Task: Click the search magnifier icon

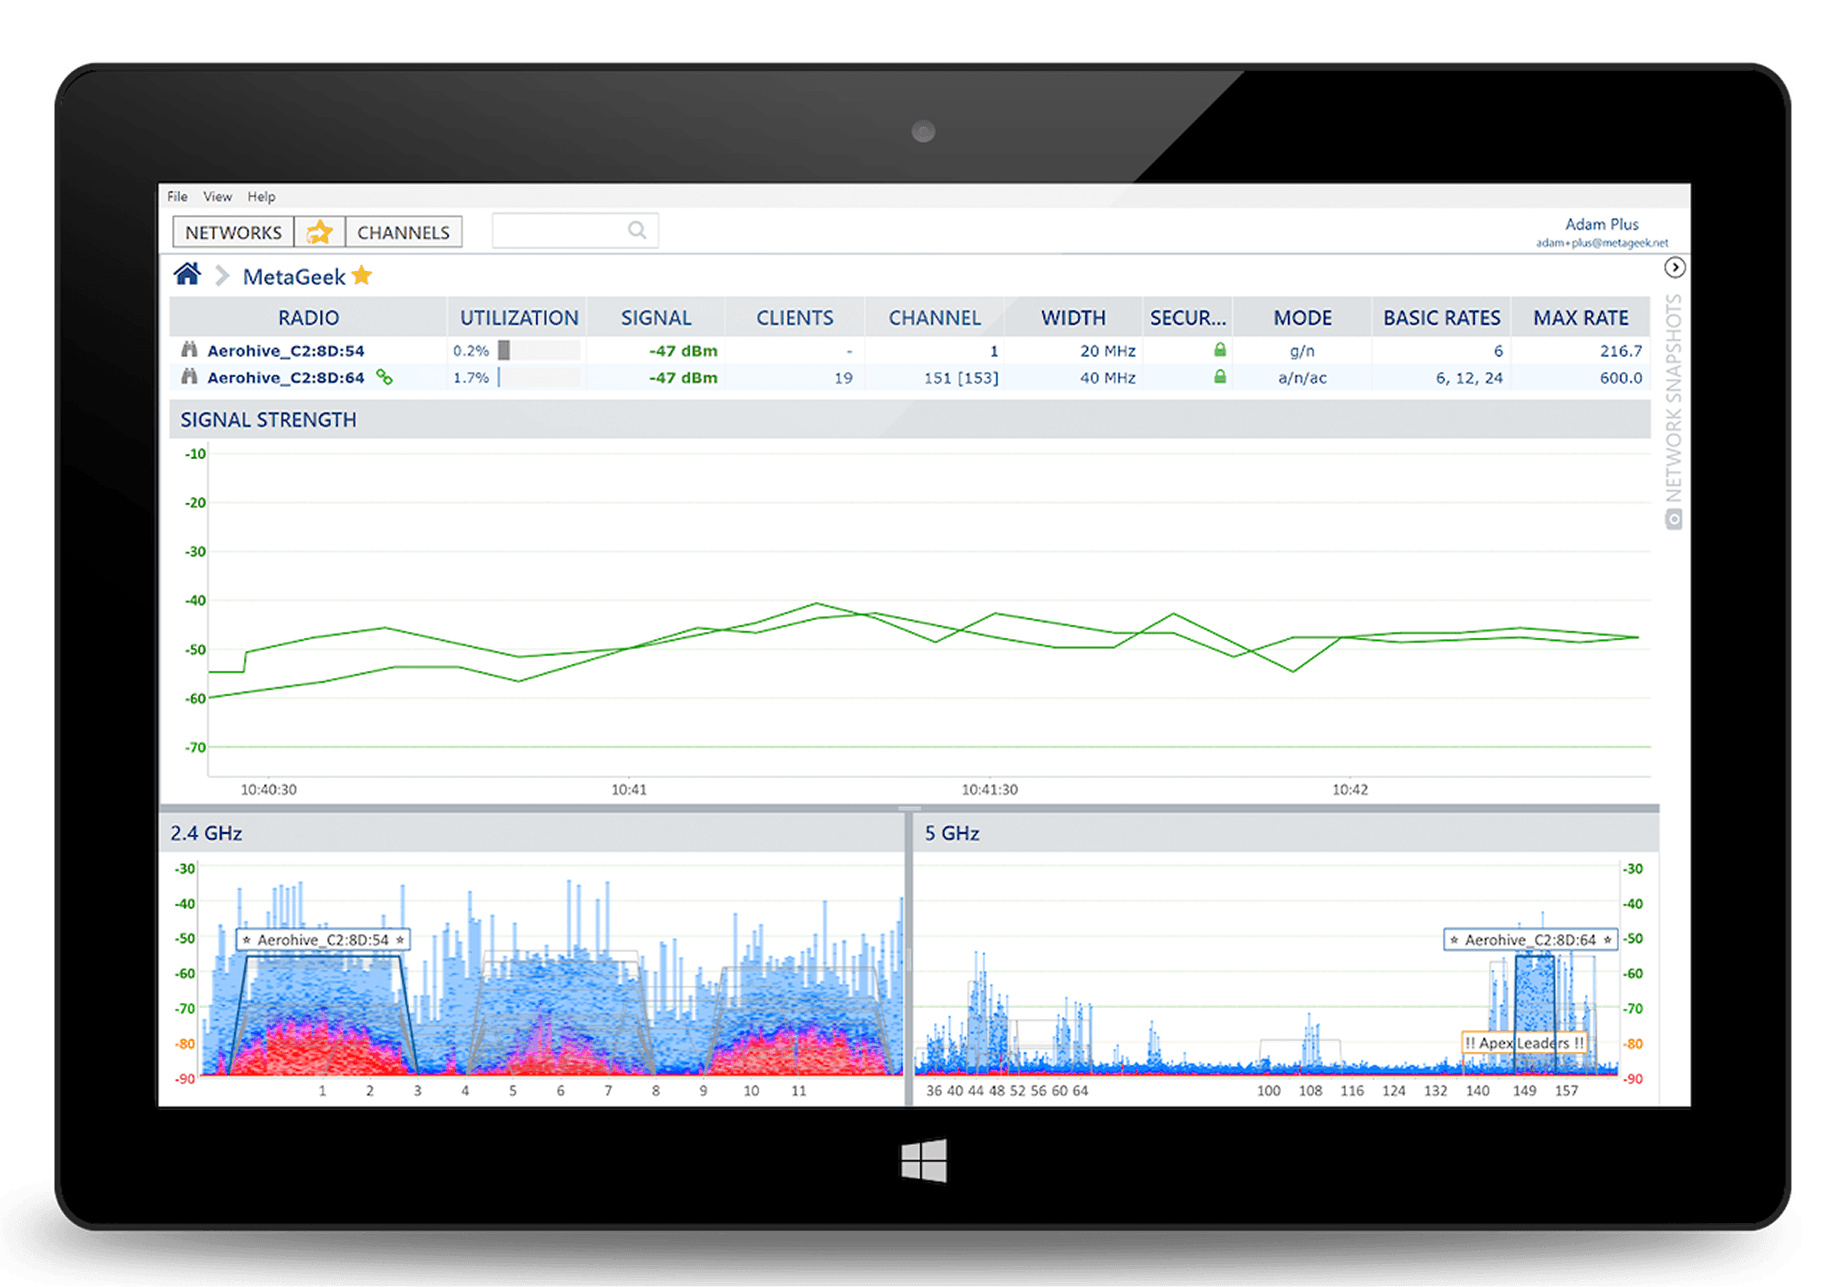Action: click(637, 231)
